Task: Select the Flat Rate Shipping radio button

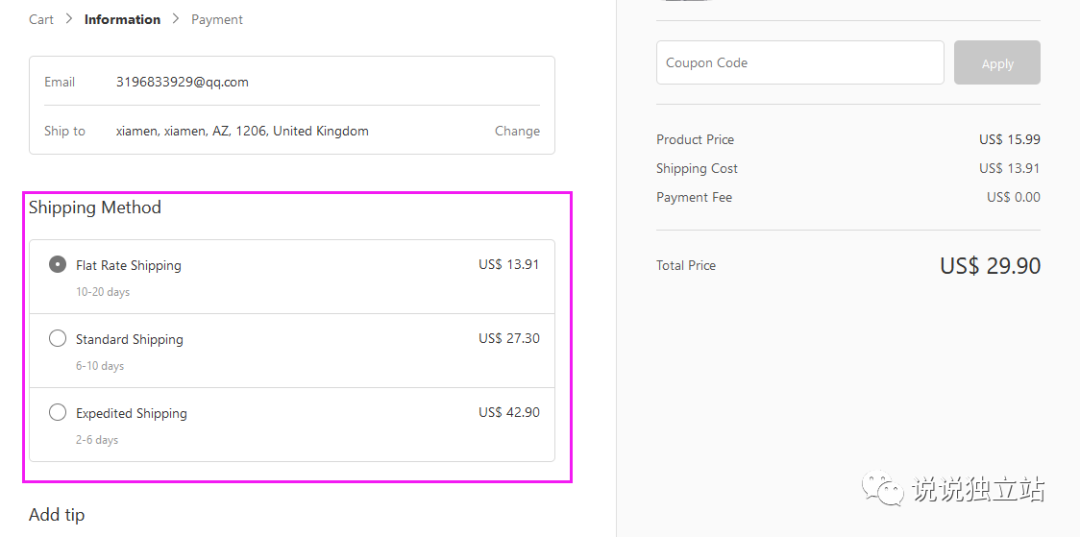Action: [x=58, y=265]
